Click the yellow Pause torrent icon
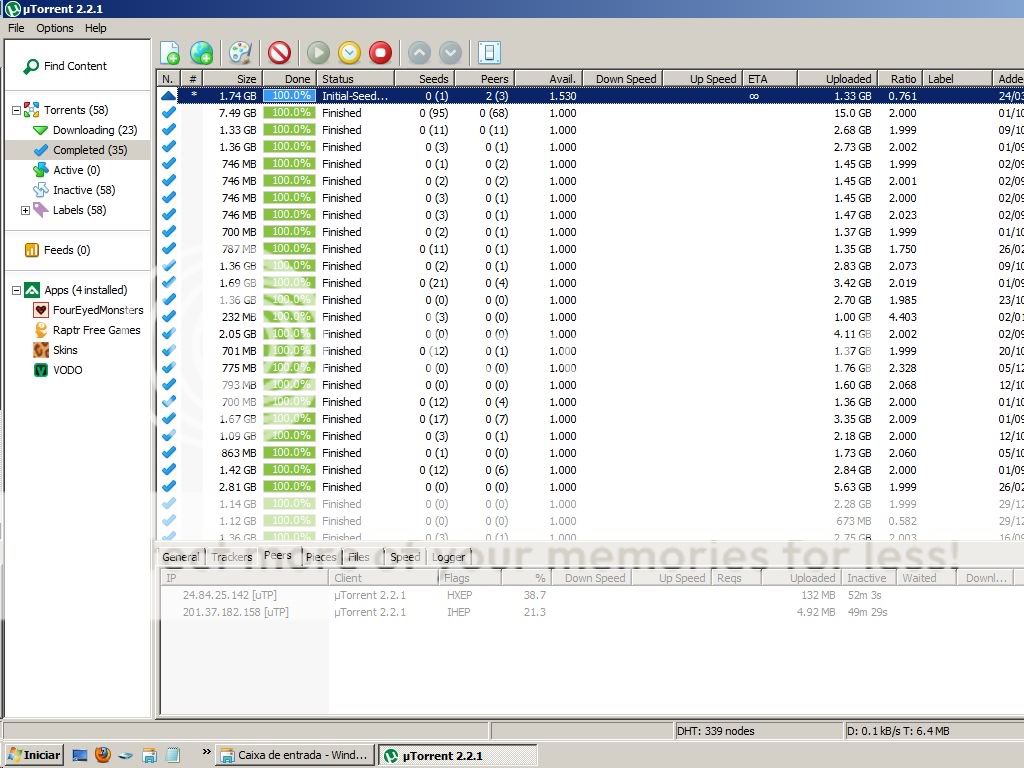Image resolution: width=1024 pixels, height=768 pixels. (x=349, y=53)
